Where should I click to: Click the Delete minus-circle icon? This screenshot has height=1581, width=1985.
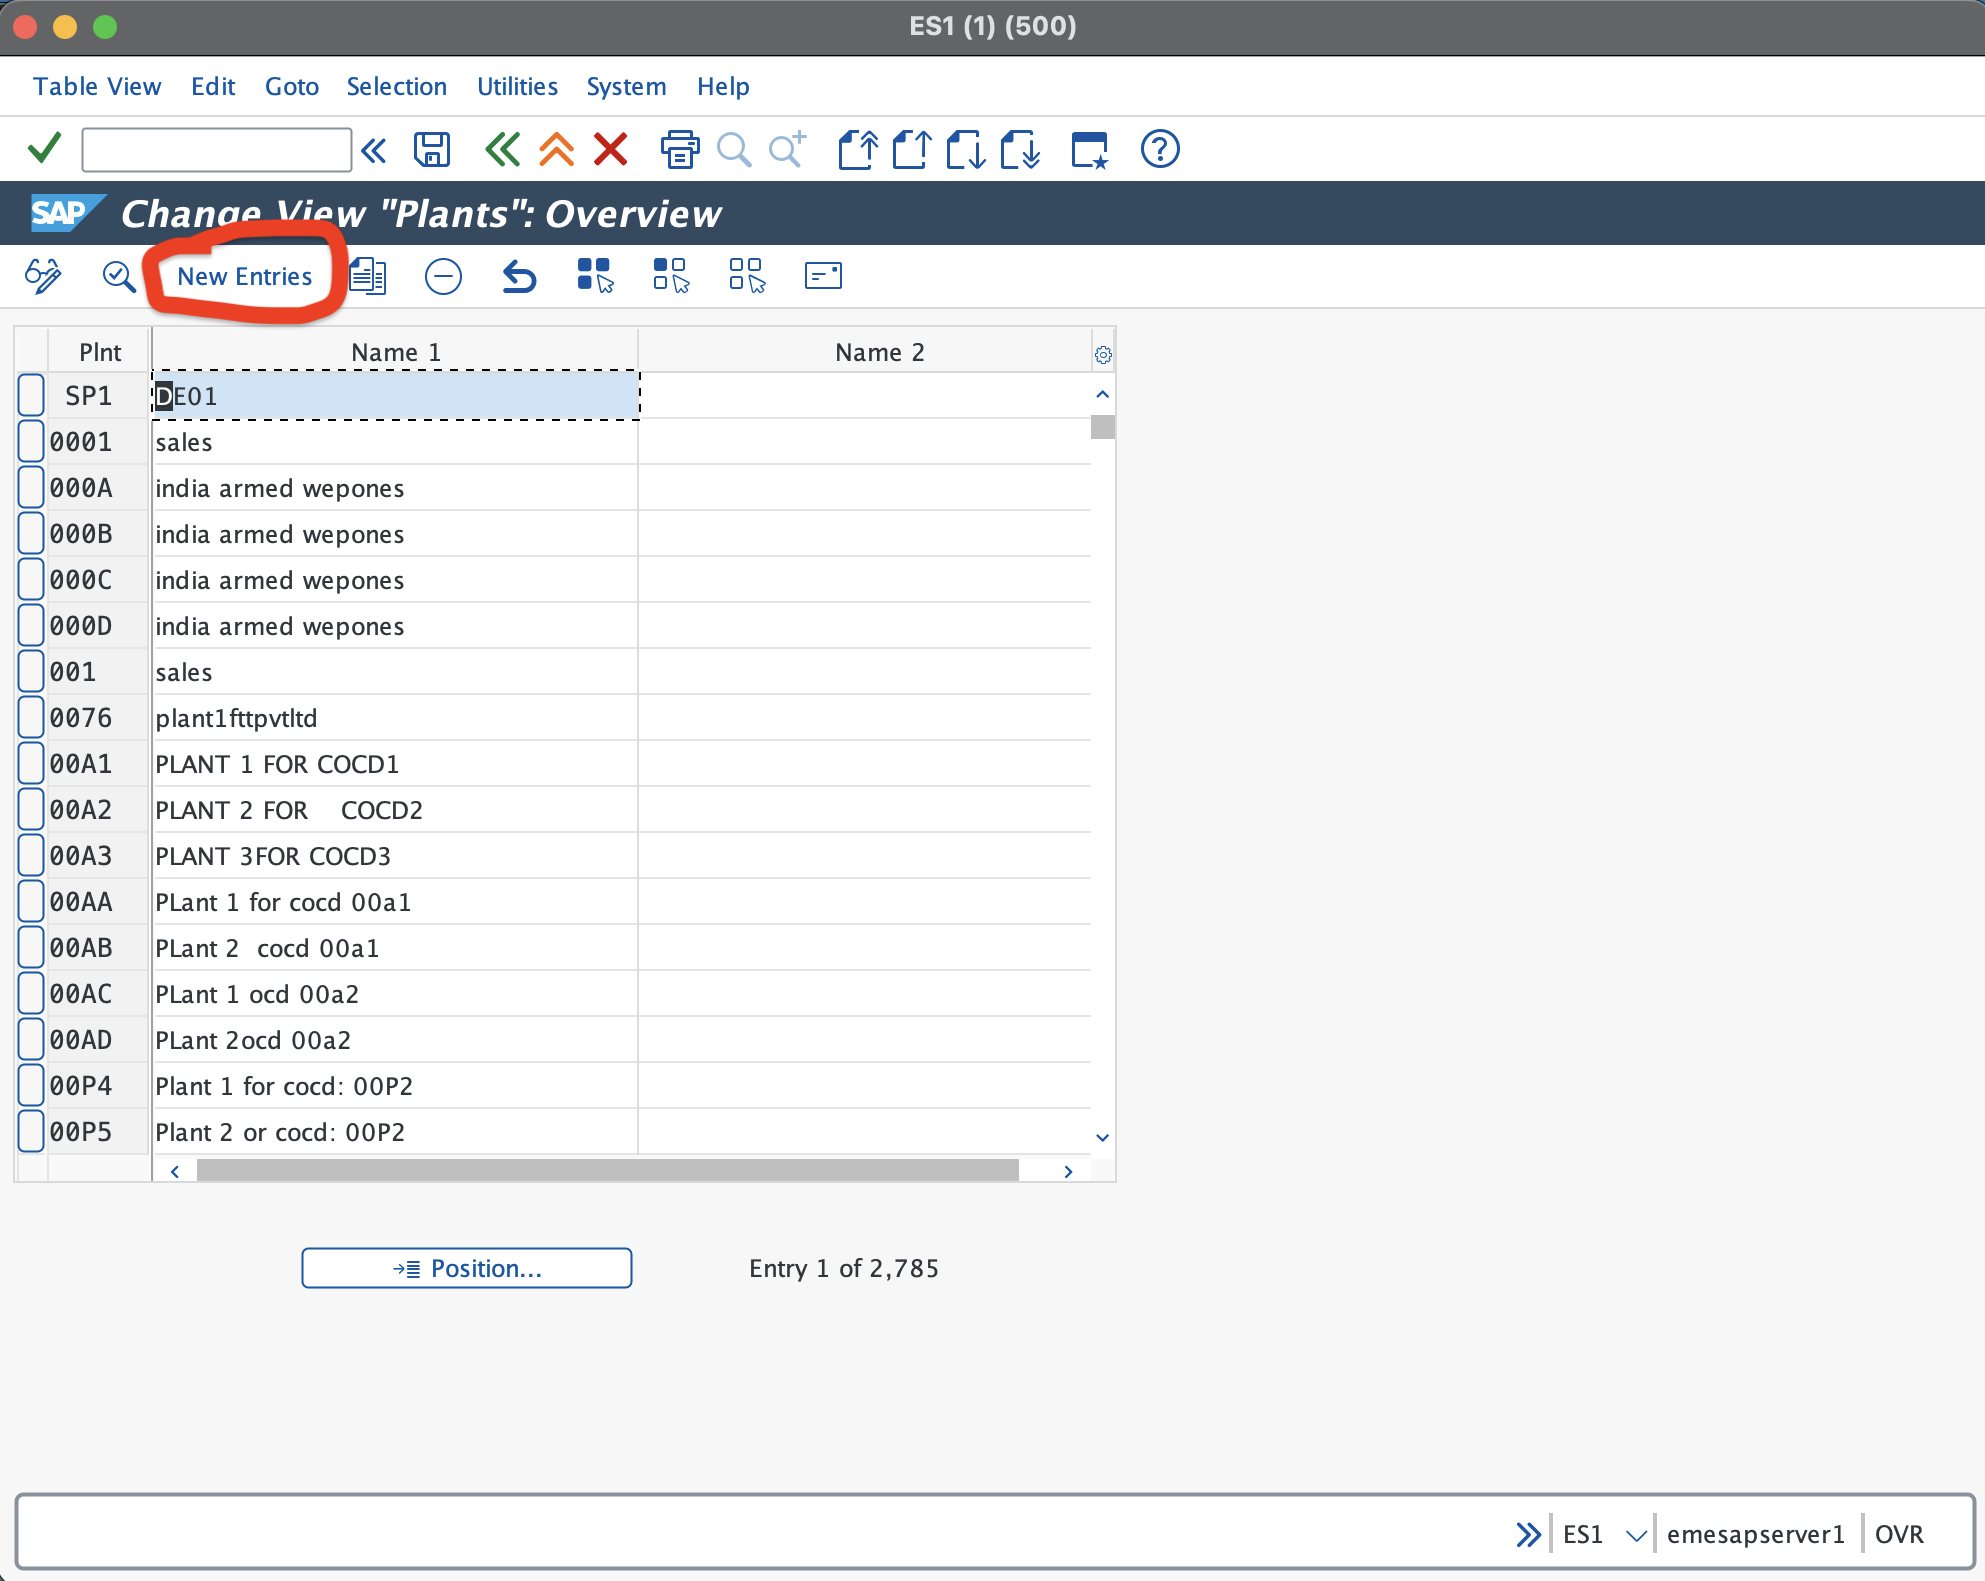443,276
